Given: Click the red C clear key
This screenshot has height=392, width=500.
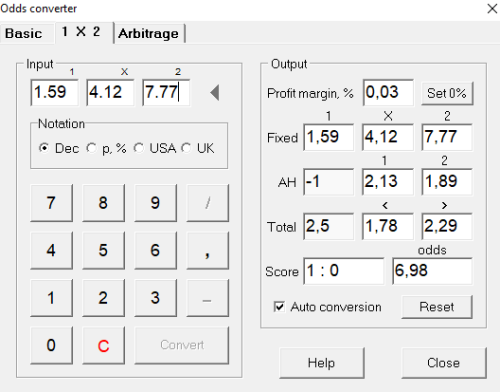Looking at the screenshot, I should tap(103, 345).
